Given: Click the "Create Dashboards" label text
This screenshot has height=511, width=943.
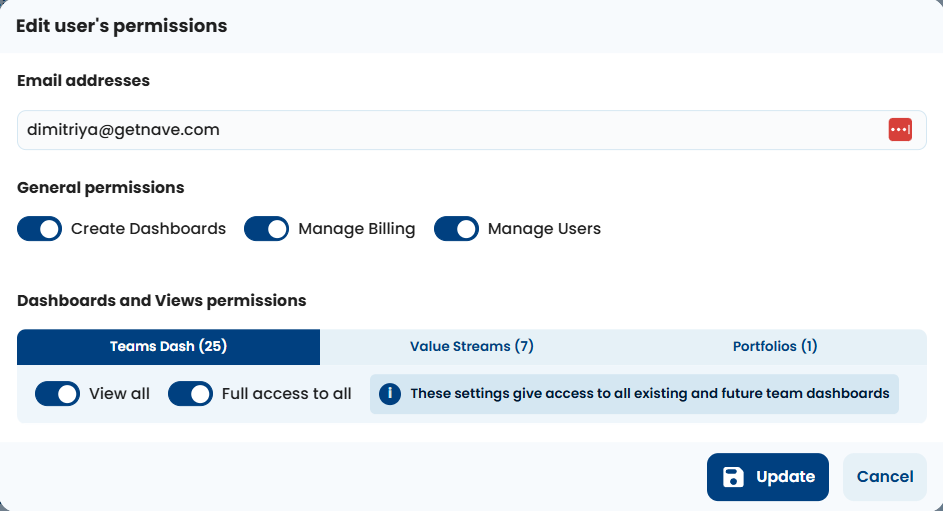Looking at the screenshot, I should tap(148, 229).
